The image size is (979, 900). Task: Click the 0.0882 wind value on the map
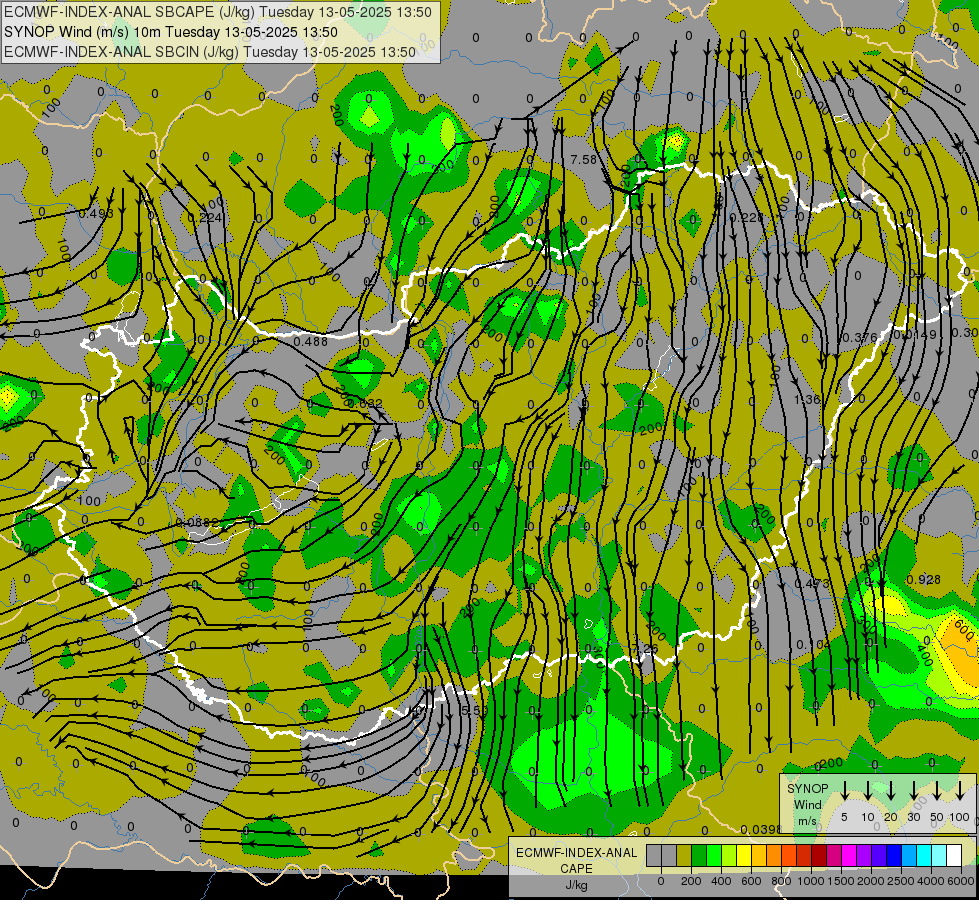coord(197,522)
